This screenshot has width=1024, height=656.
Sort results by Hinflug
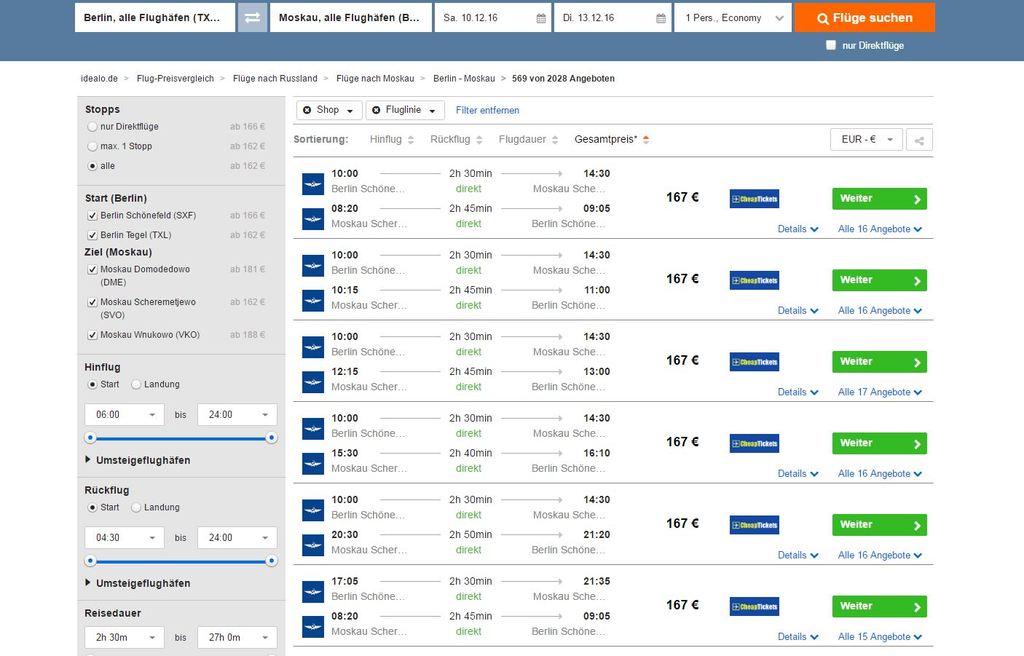(392, 139)
